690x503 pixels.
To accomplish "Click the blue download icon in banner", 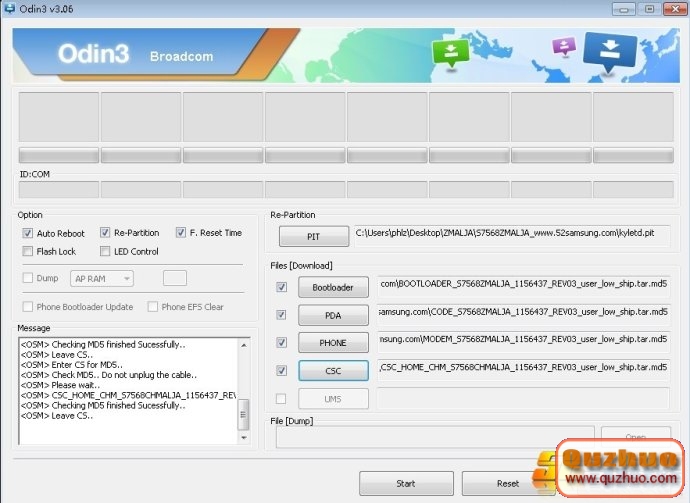I will click(610, 52).
